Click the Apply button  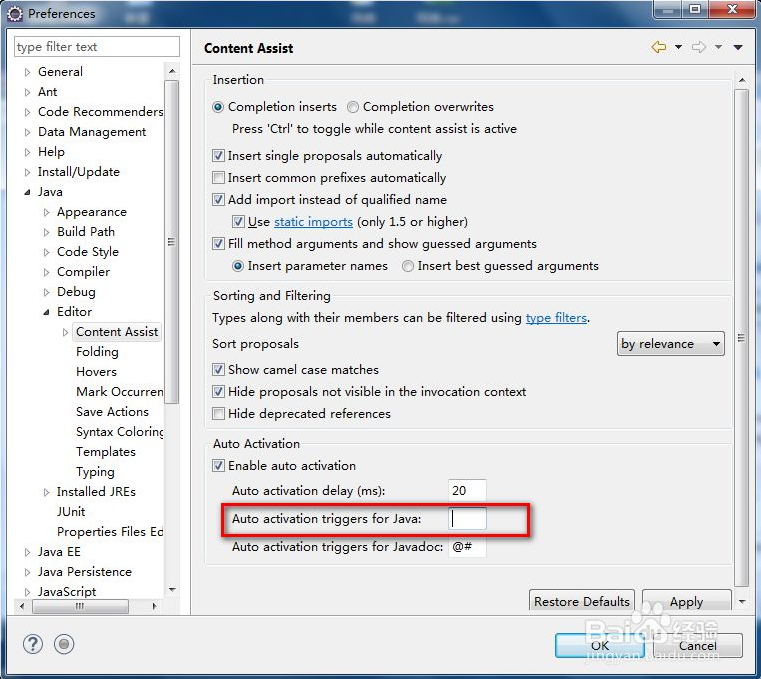(x=686, y=601)
